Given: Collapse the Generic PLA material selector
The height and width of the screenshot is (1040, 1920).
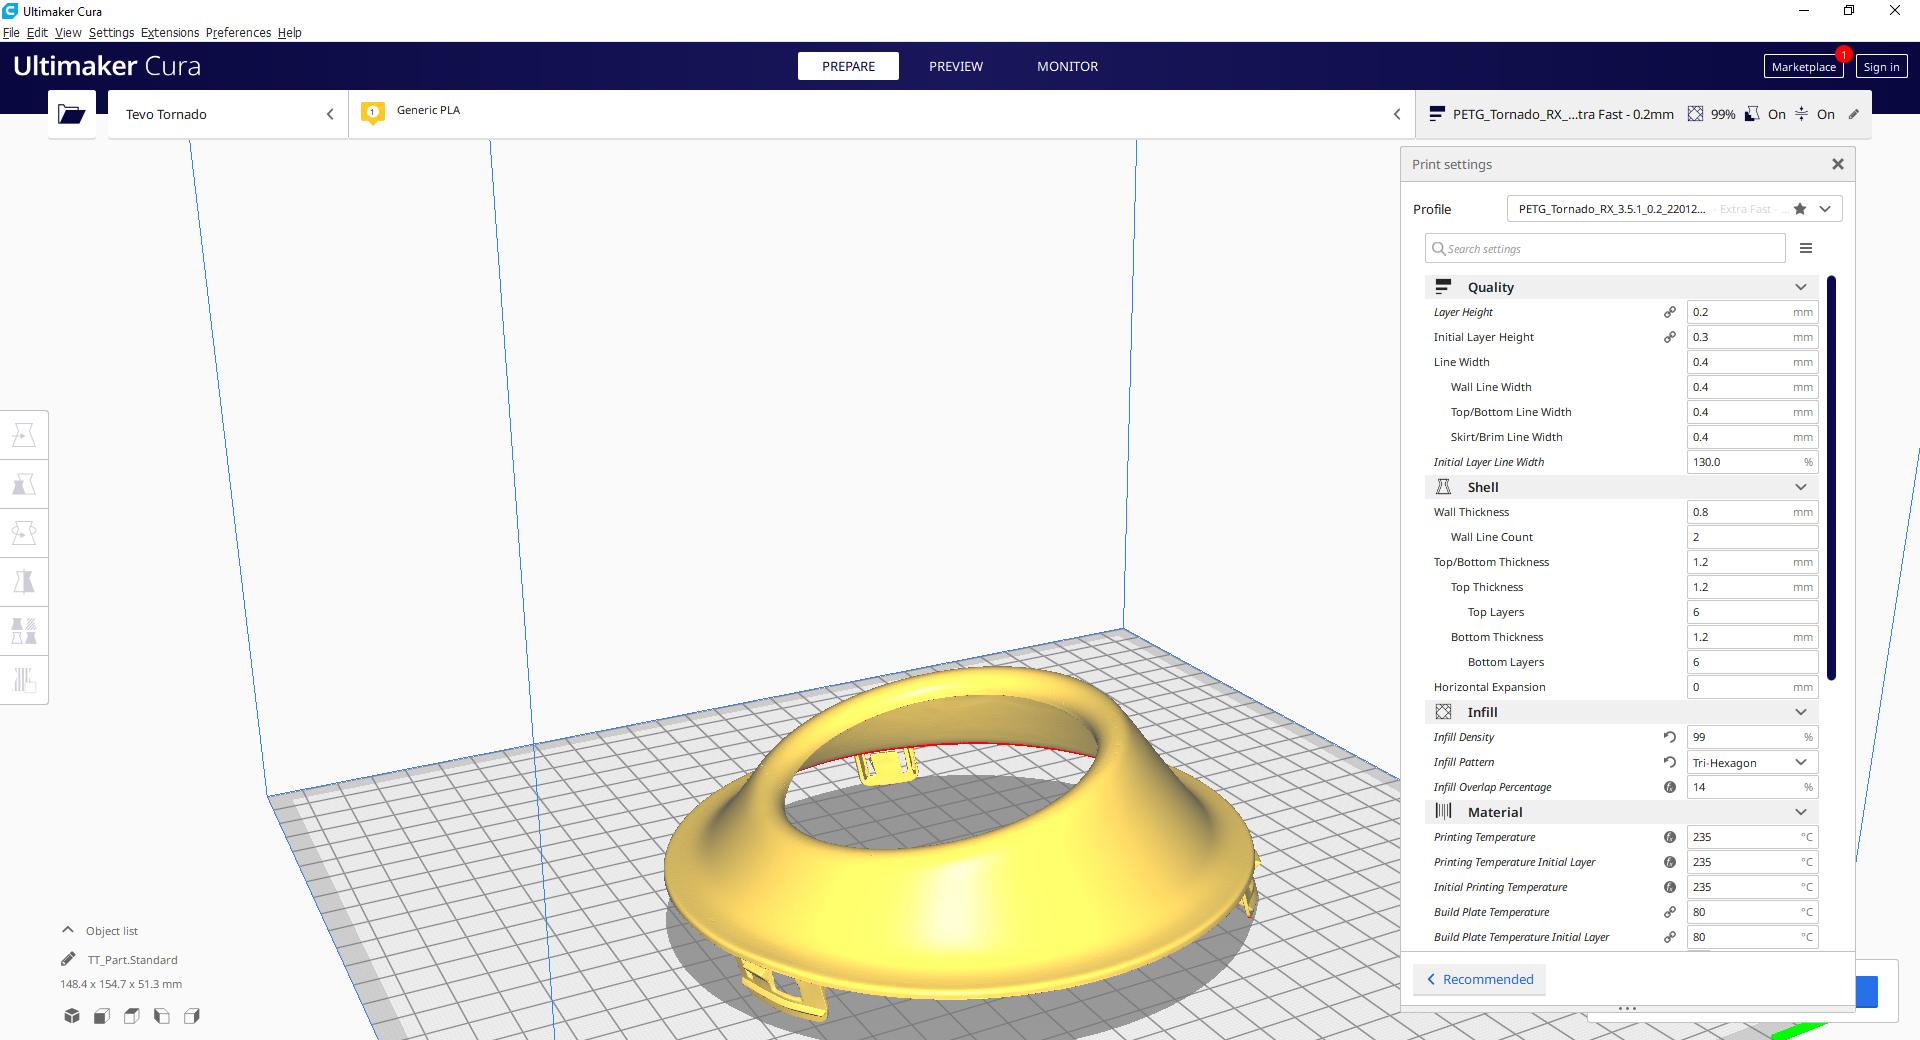Looking at the screenshot, I should coord(1397,114).
